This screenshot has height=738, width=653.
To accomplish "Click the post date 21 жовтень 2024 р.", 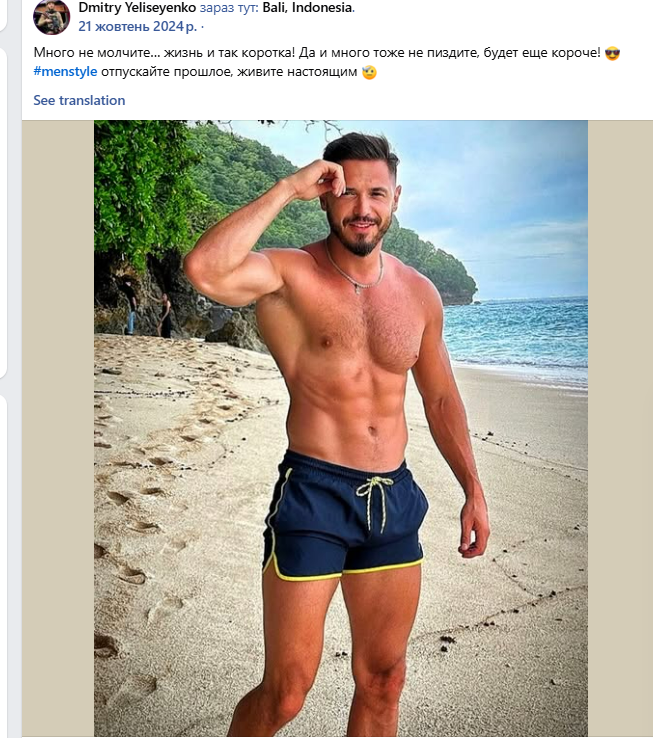I will pos(136,26).
